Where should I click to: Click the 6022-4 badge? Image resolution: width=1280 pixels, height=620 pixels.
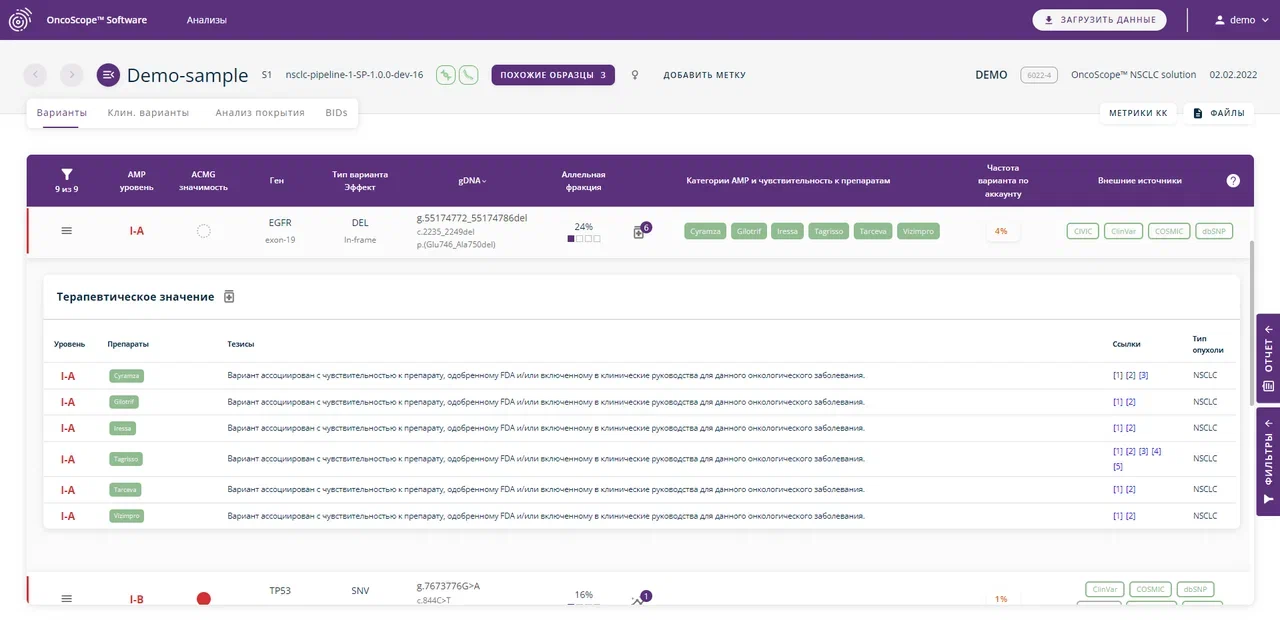(1039, 75)
